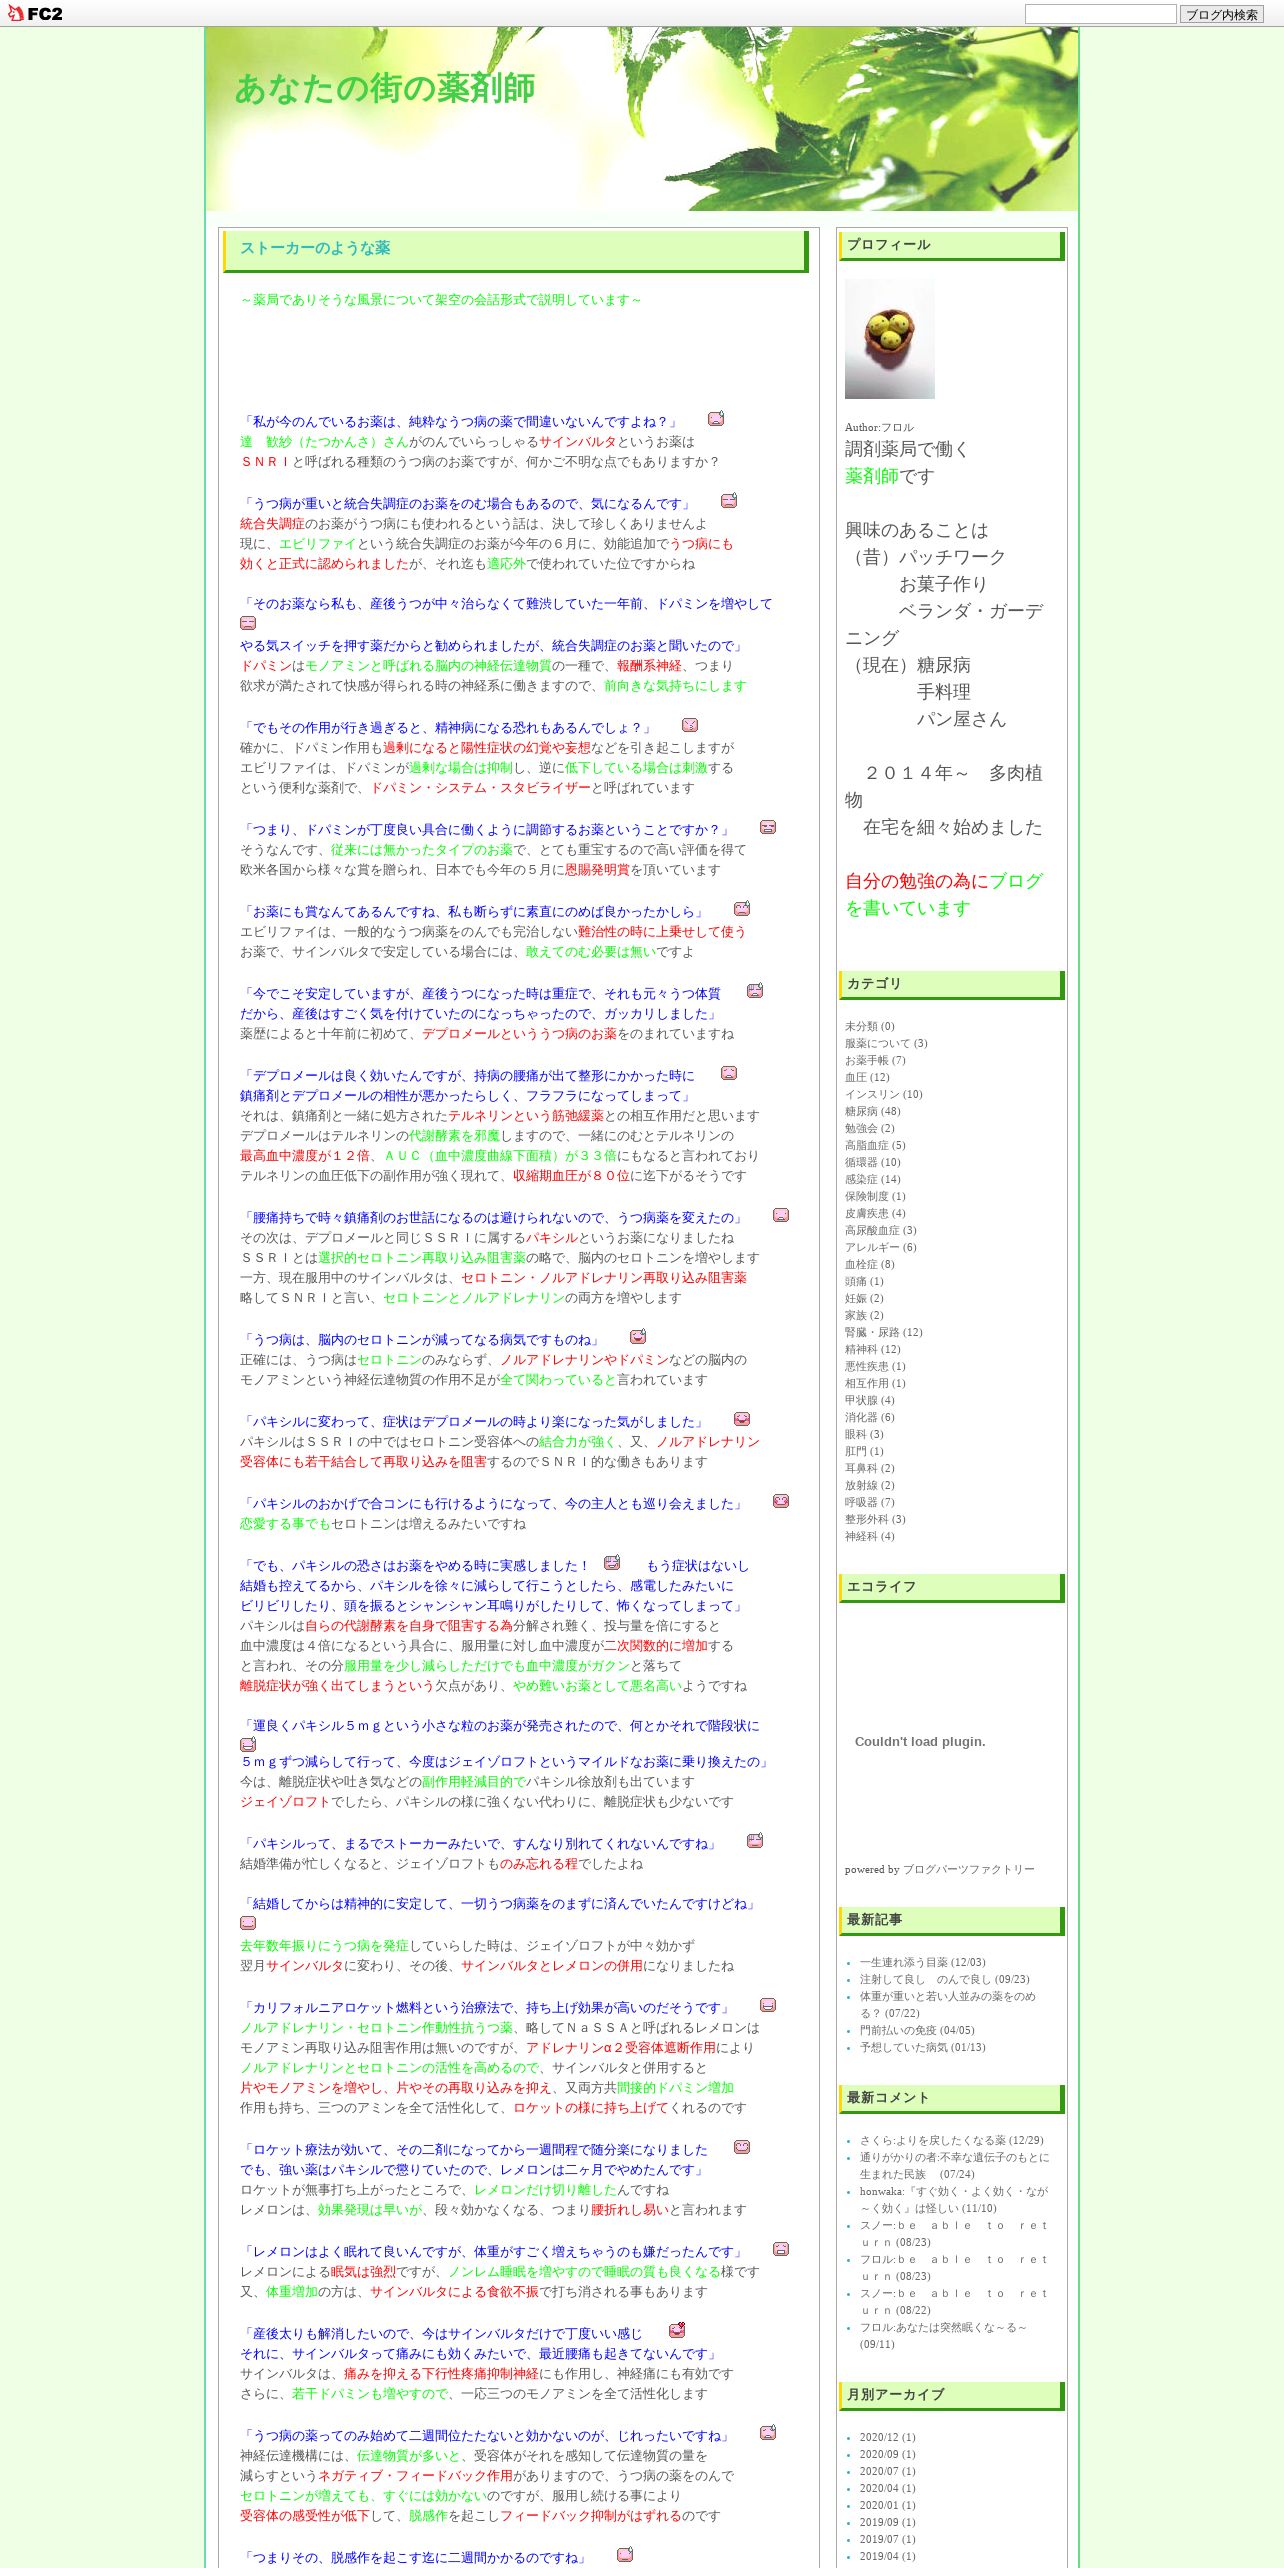Click emoji after 調節するお薬ということですか line
The width and height of the screenshot is (1284, 2568).
pyautogui.click(x=768, y=827)
